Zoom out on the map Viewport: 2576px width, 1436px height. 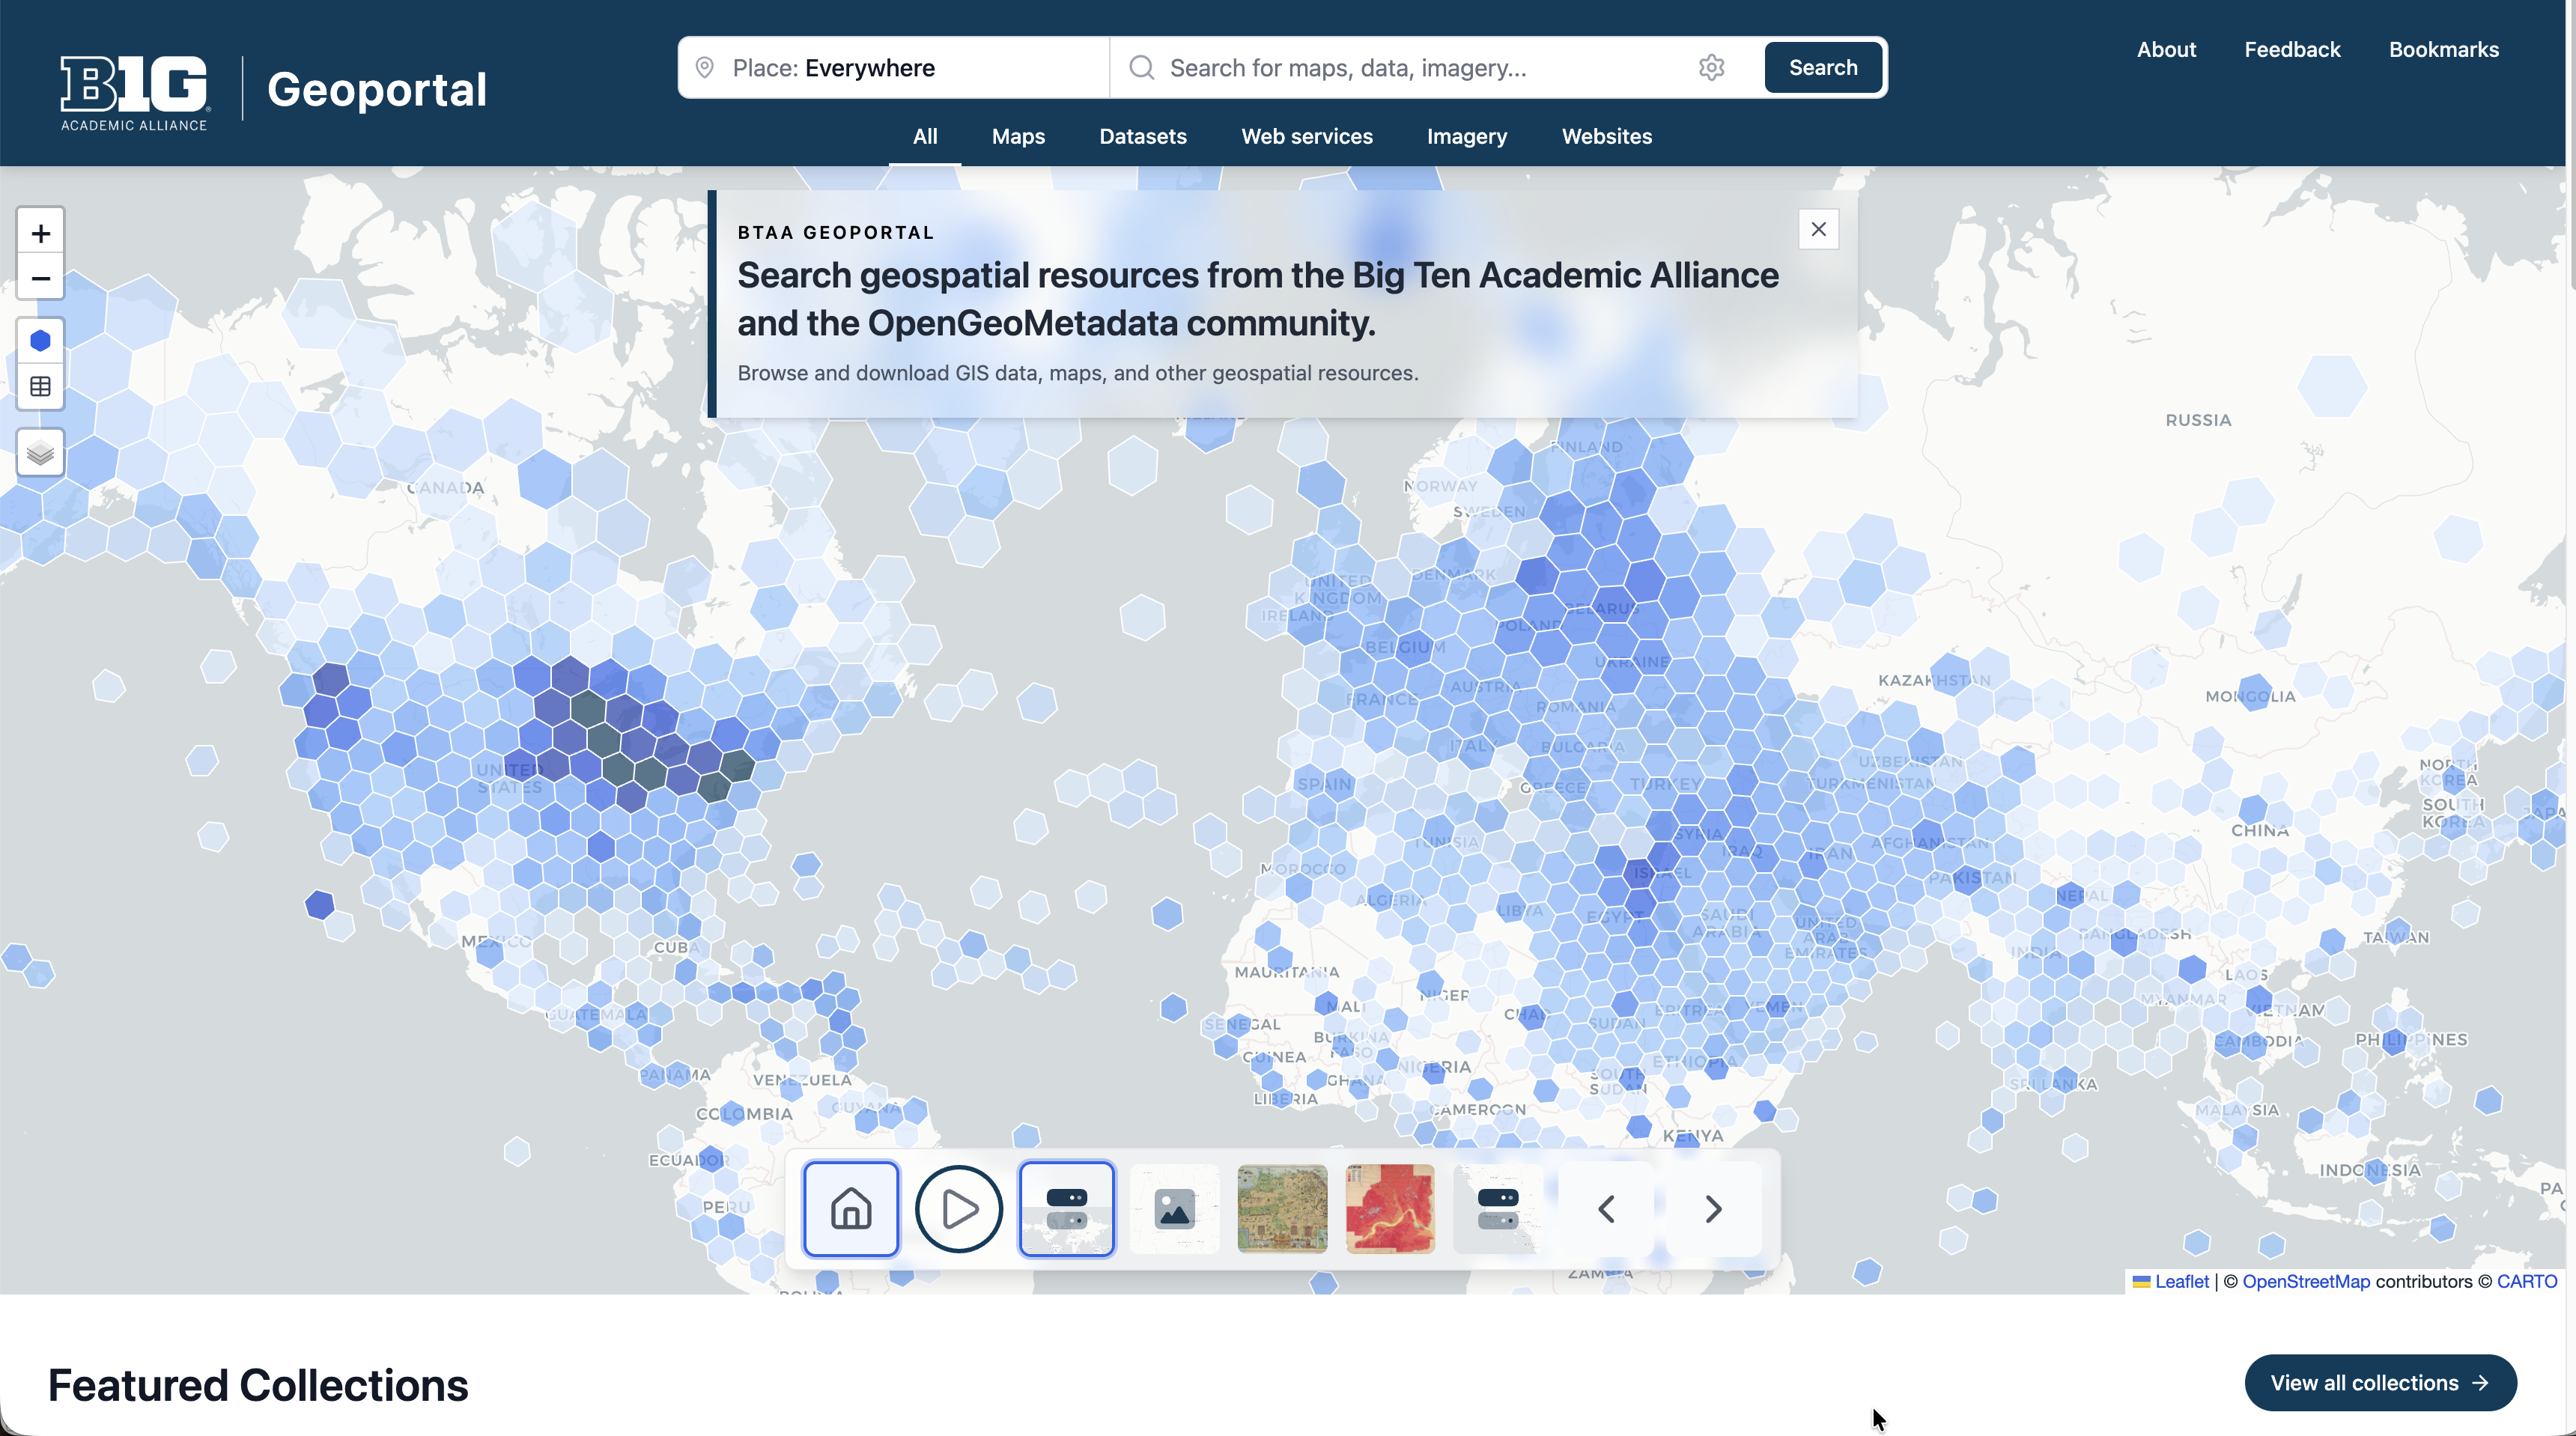tap(40, 279)
